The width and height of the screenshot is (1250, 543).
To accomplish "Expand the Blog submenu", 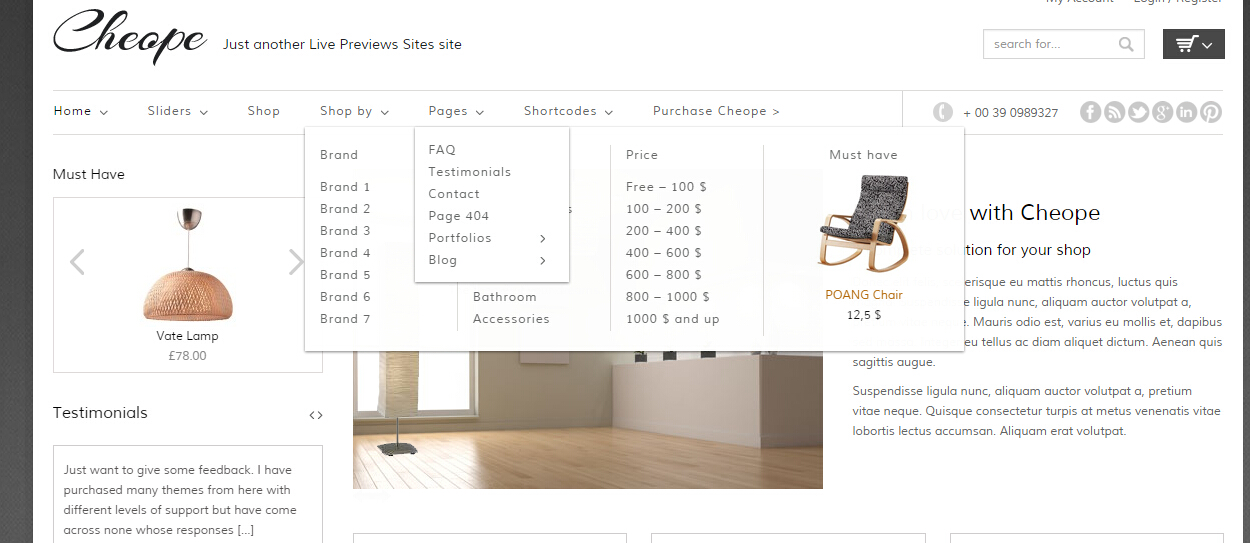I will click(x=487, y=260).
